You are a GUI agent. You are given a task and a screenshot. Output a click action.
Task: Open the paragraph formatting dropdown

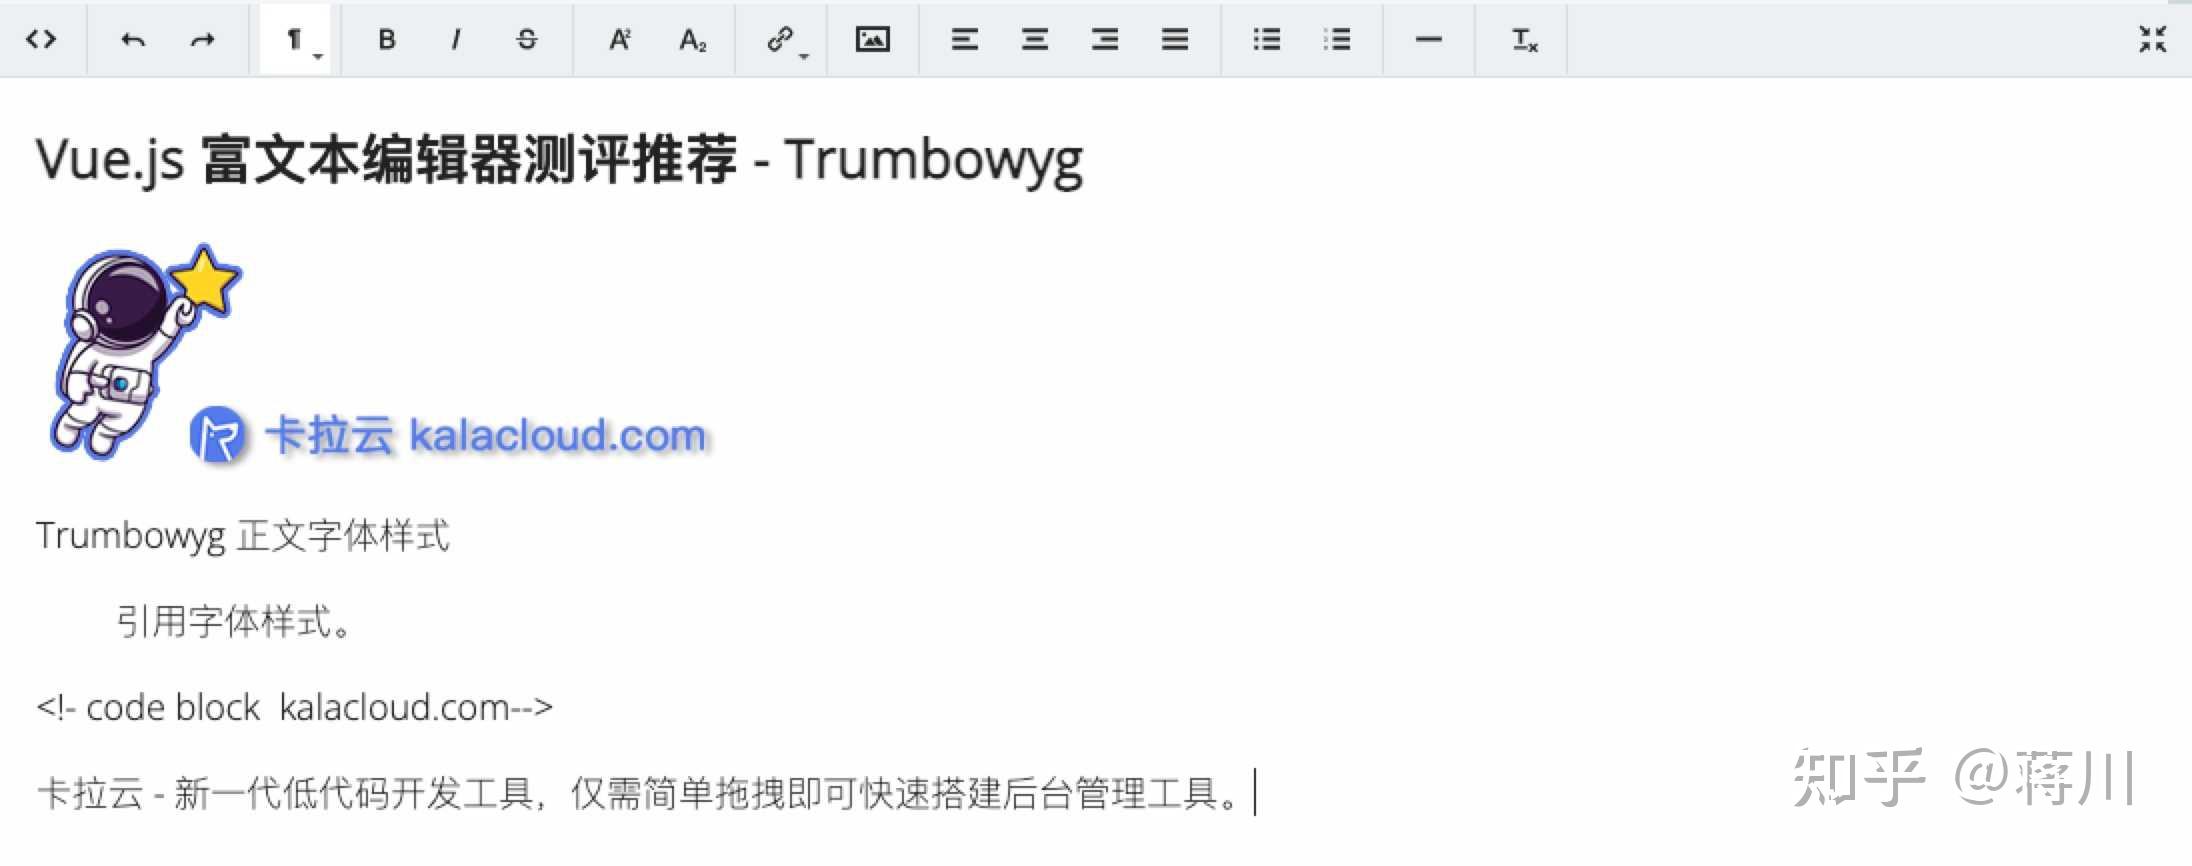(x=295, y=39)
